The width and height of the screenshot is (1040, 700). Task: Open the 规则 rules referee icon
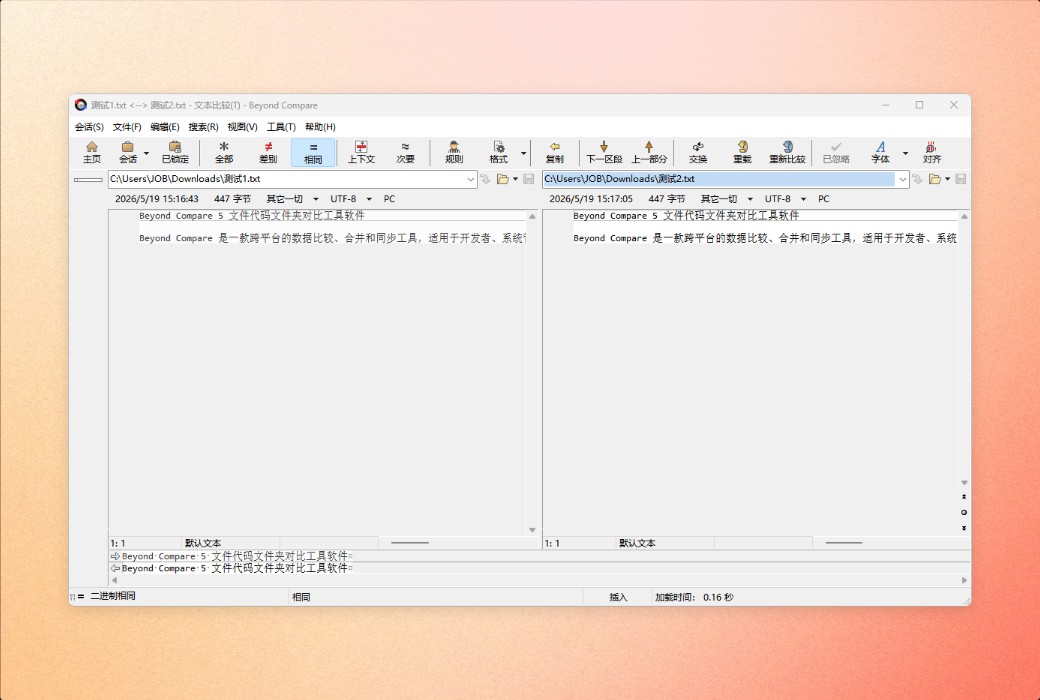click(x=454, y=152)
